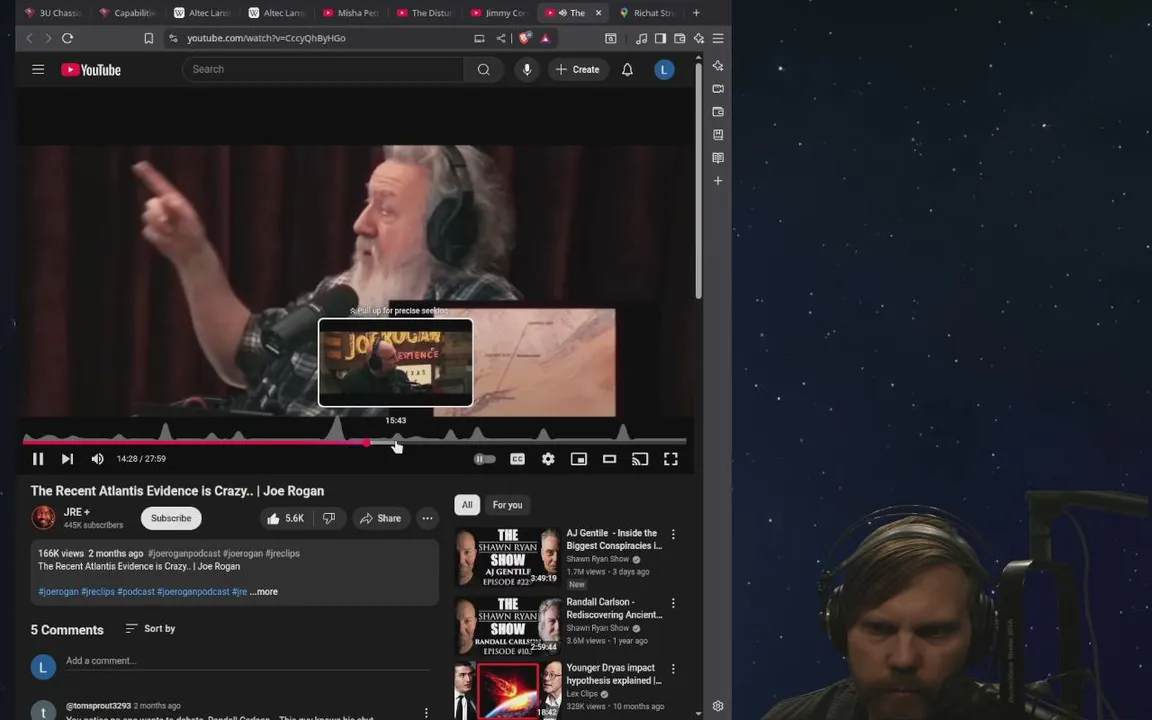
Task: Switch to miniplayer mode
Action: coord(579,459)
